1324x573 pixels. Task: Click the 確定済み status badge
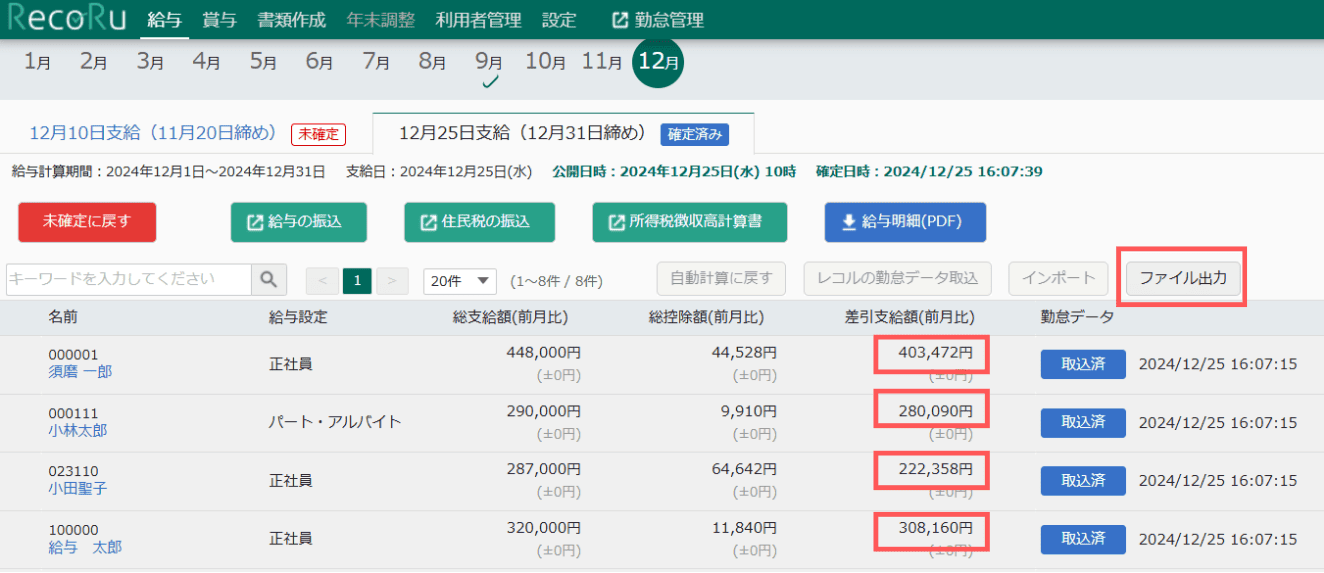695,134
